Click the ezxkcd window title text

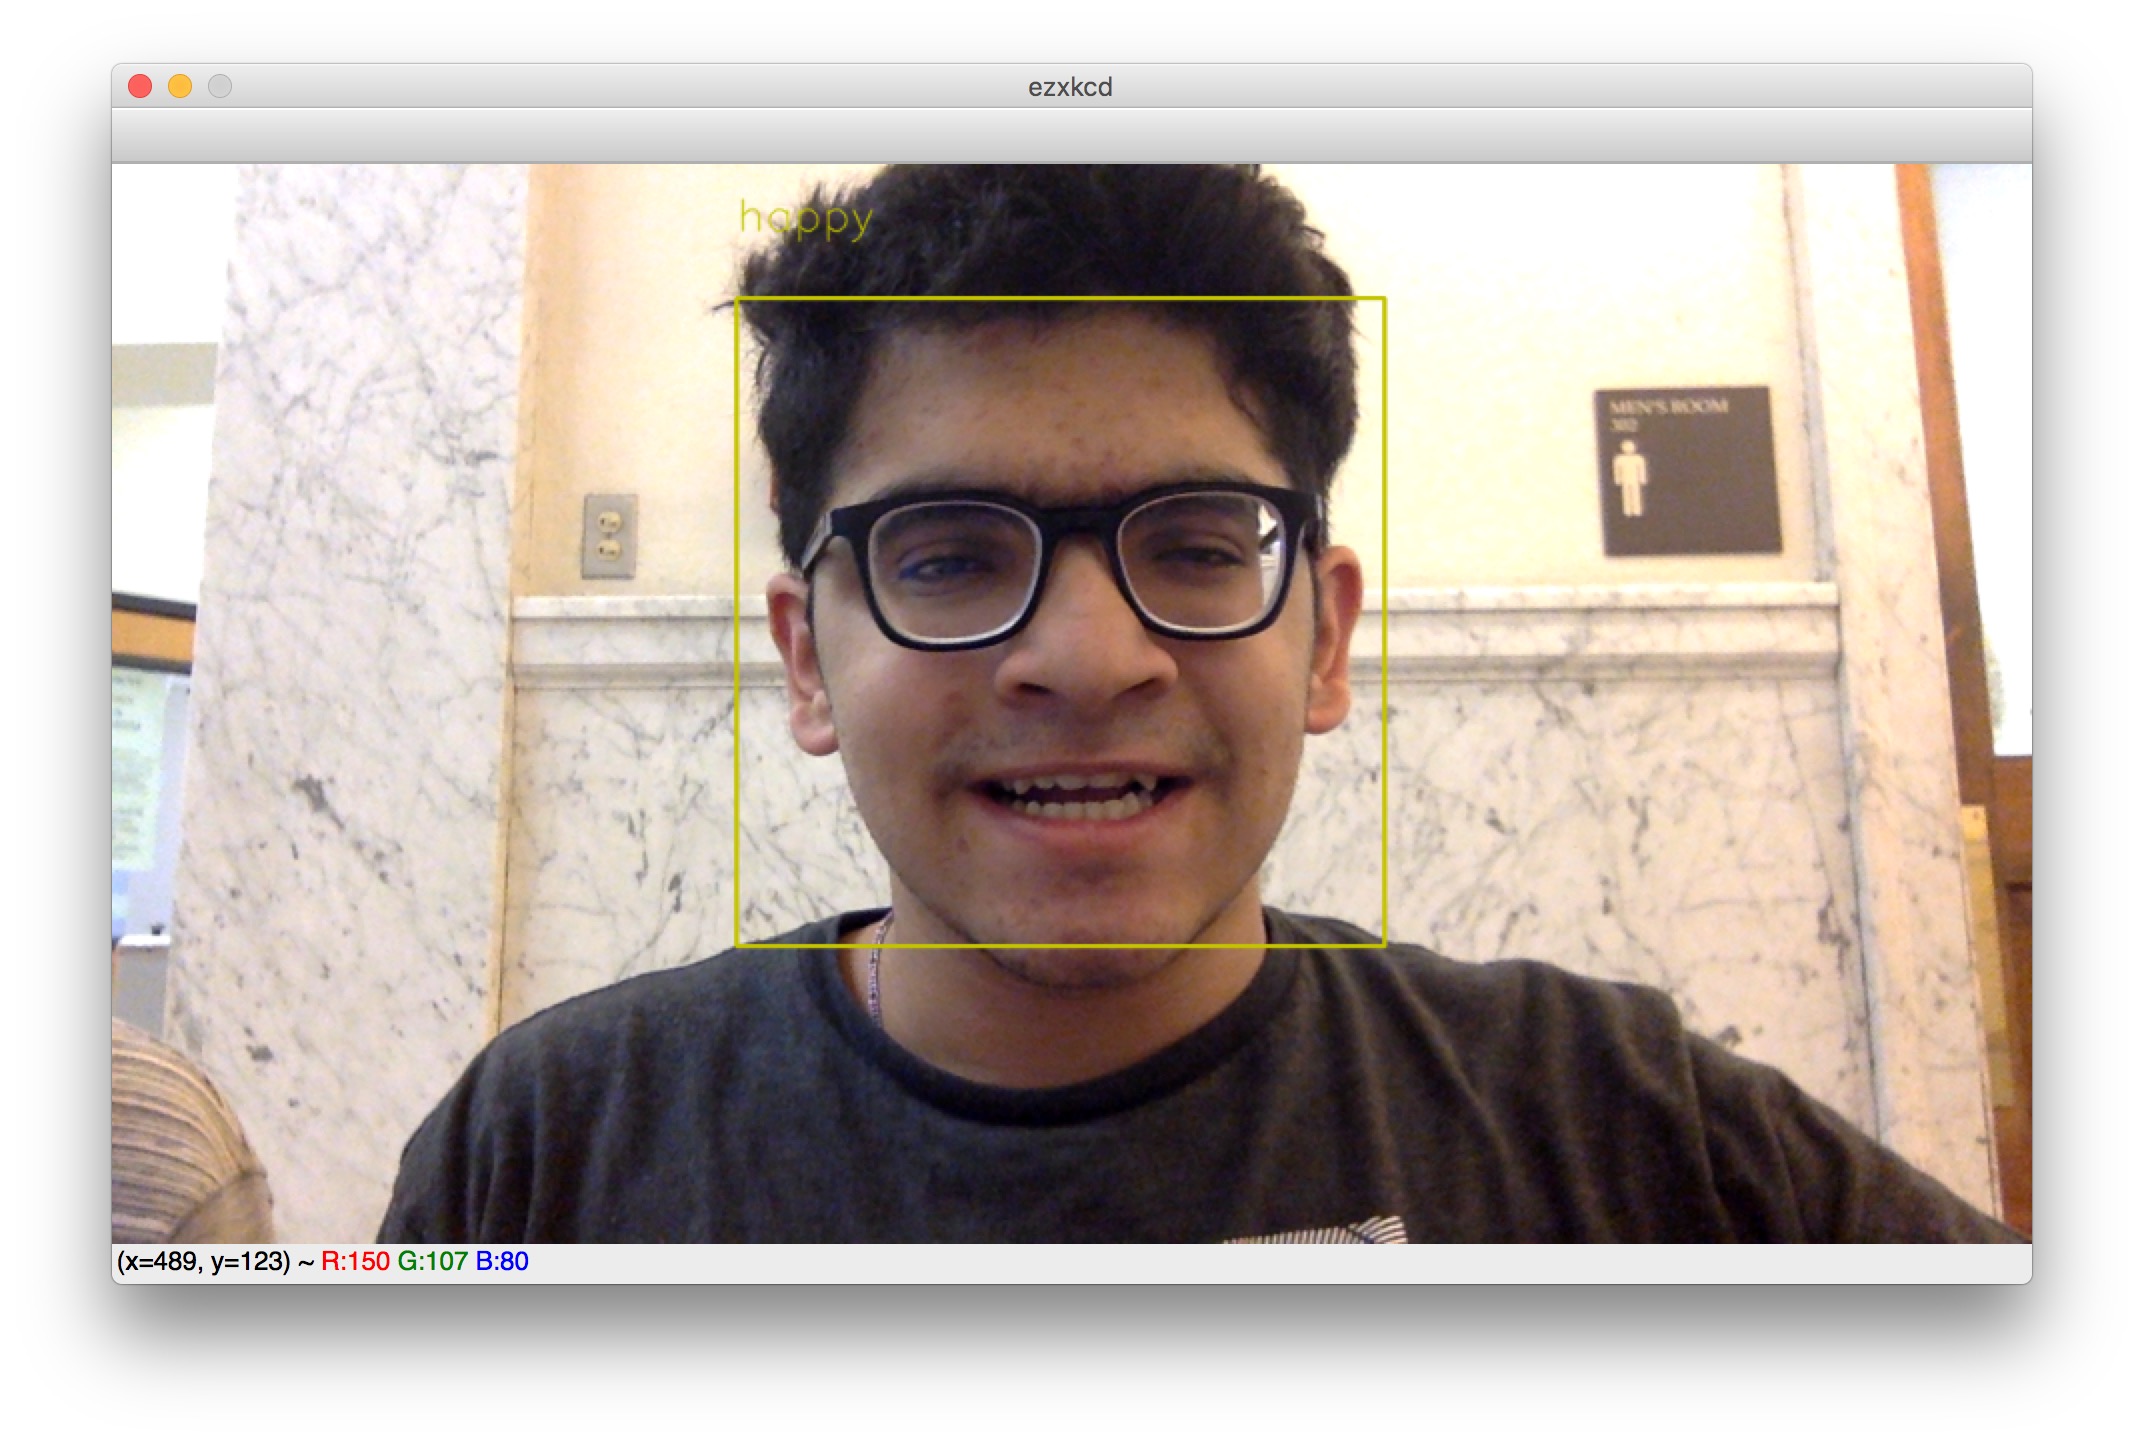[x=1070, y=87]
